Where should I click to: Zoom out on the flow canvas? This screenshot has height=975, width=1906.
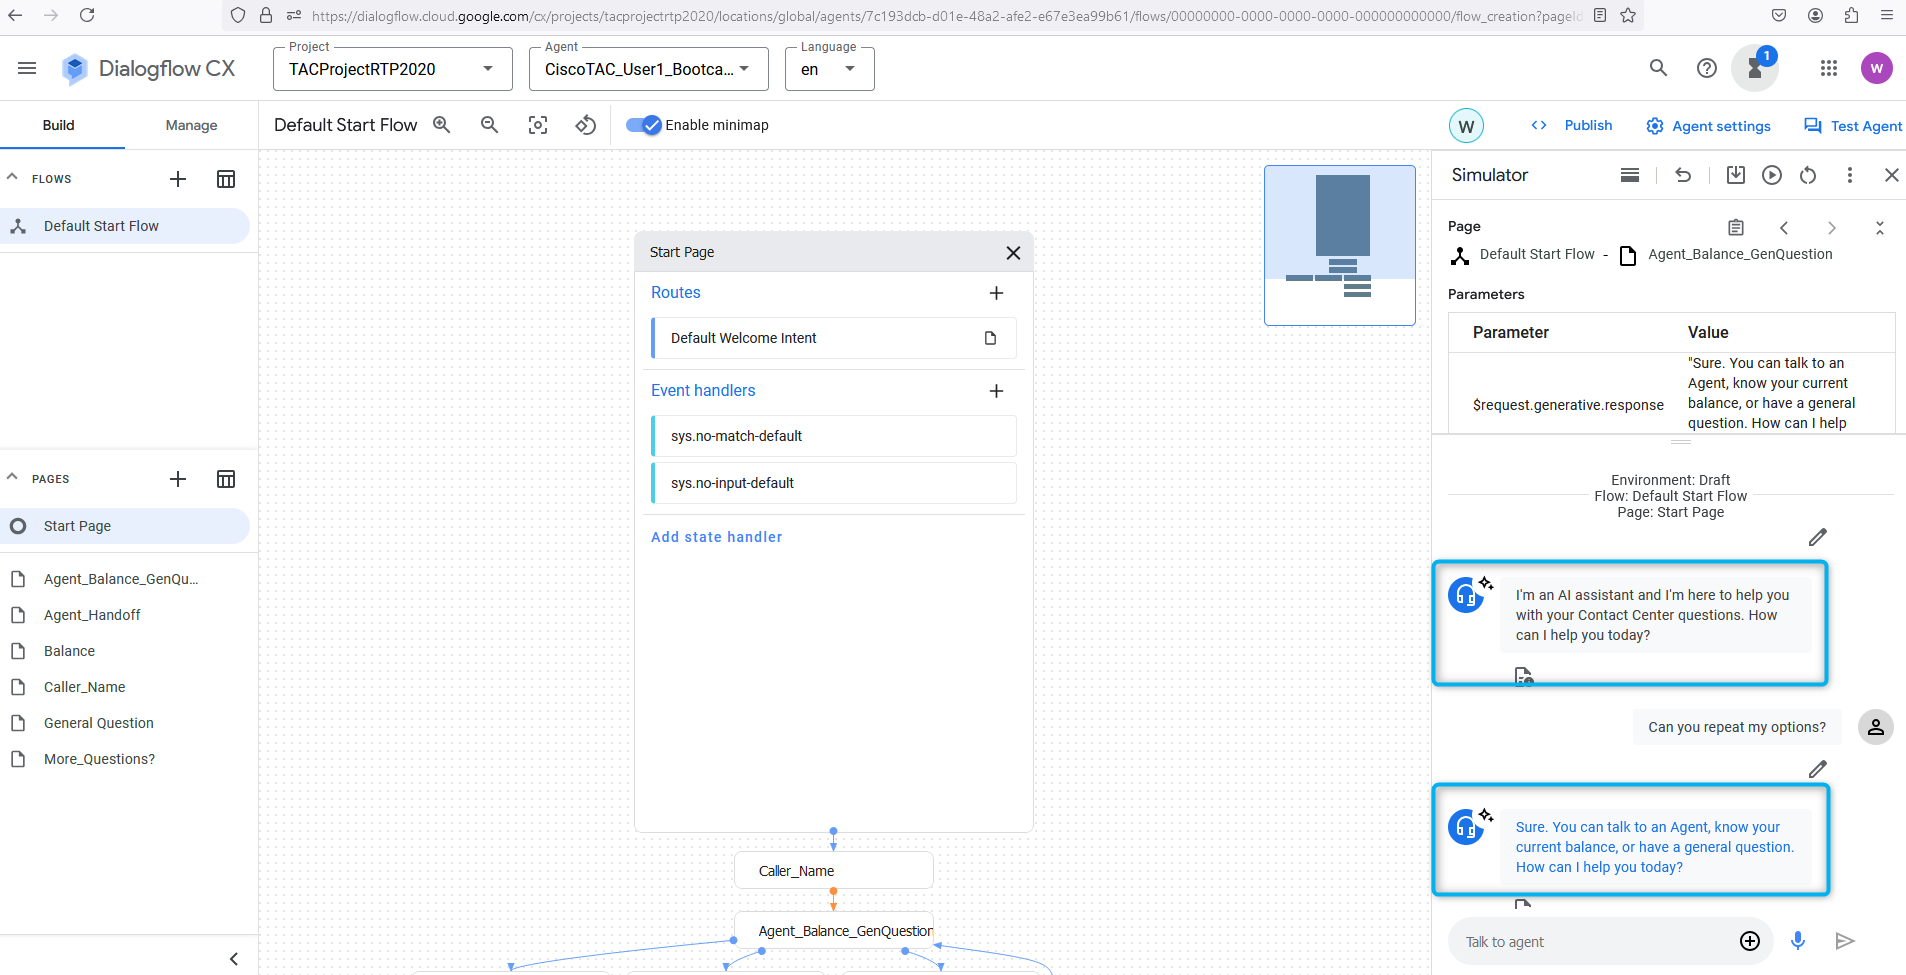(489, 125)
